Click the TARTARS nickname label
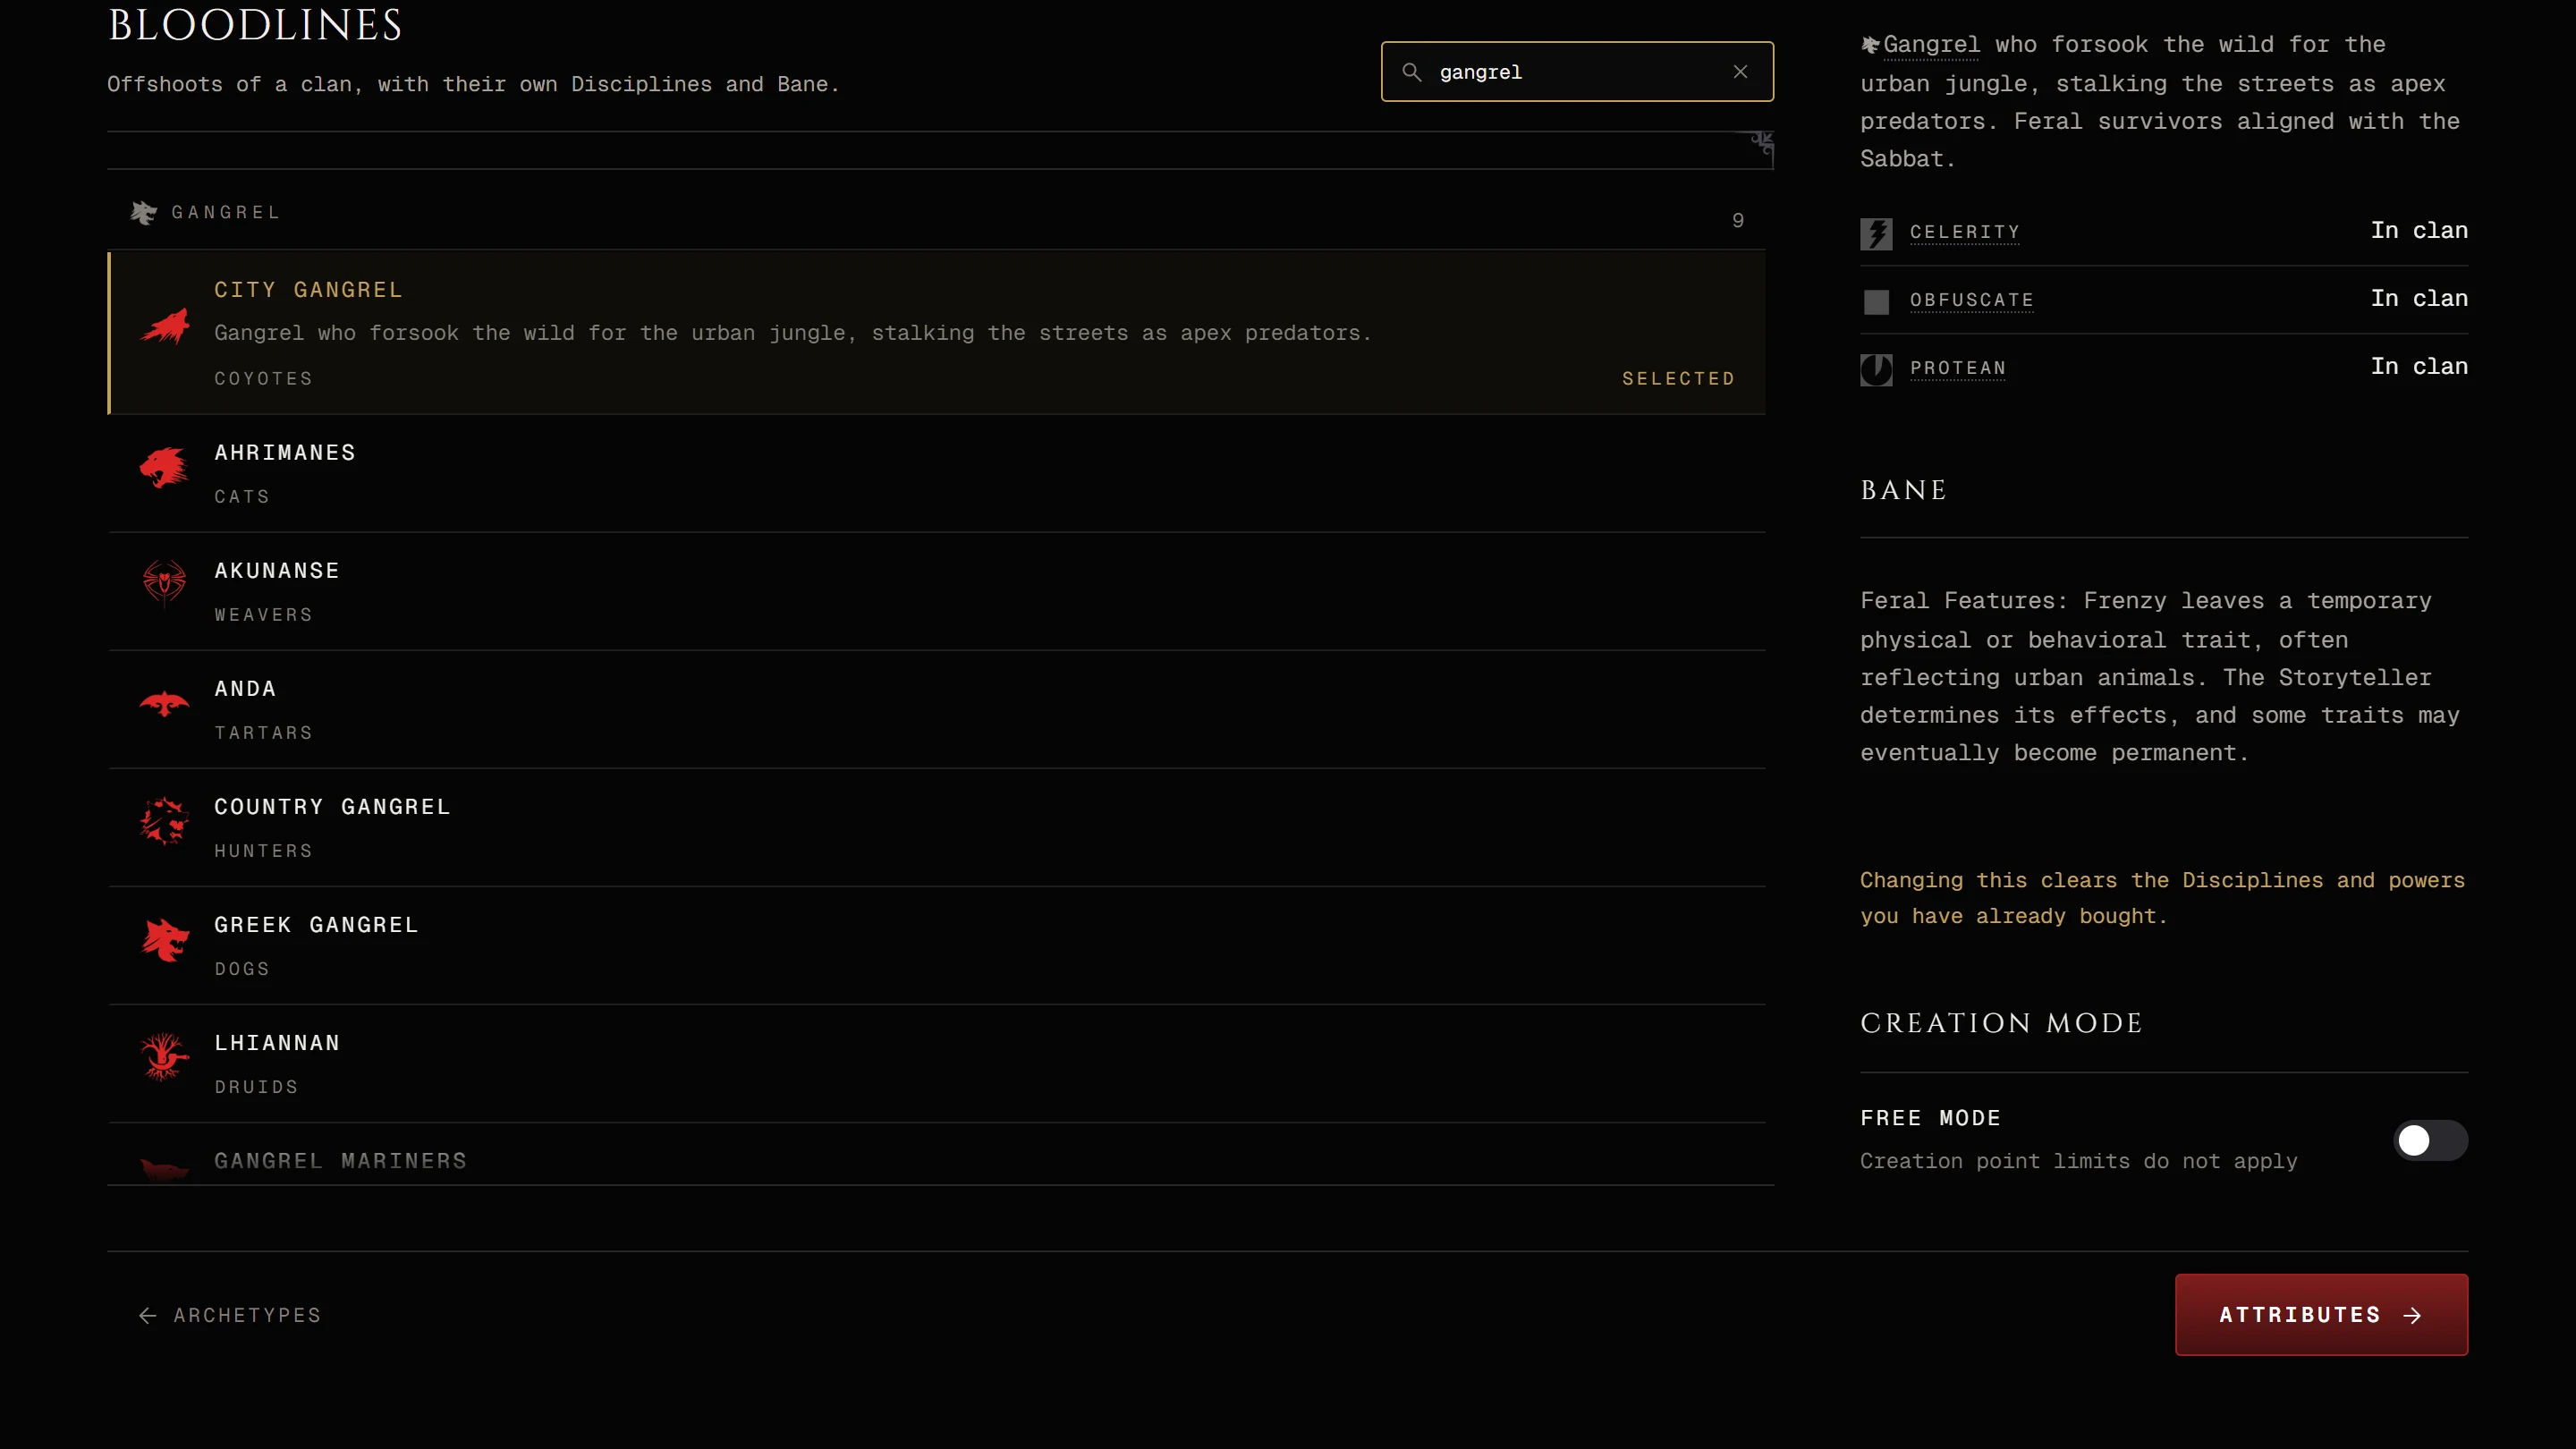 pyautogui.click(x=263, y=733)
